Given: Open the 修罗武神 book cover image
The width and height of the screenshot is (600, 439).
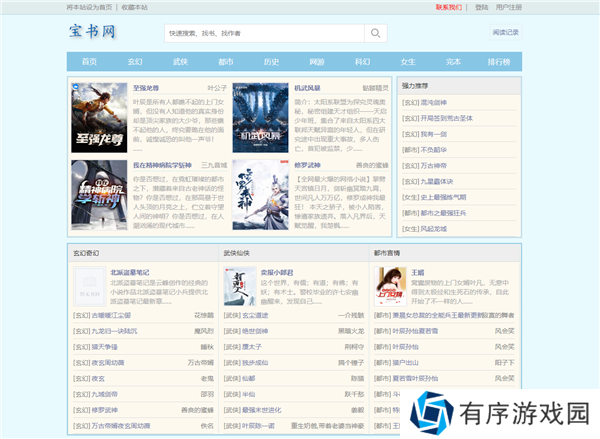Looking at the screenshot, I should pos(261,195).
